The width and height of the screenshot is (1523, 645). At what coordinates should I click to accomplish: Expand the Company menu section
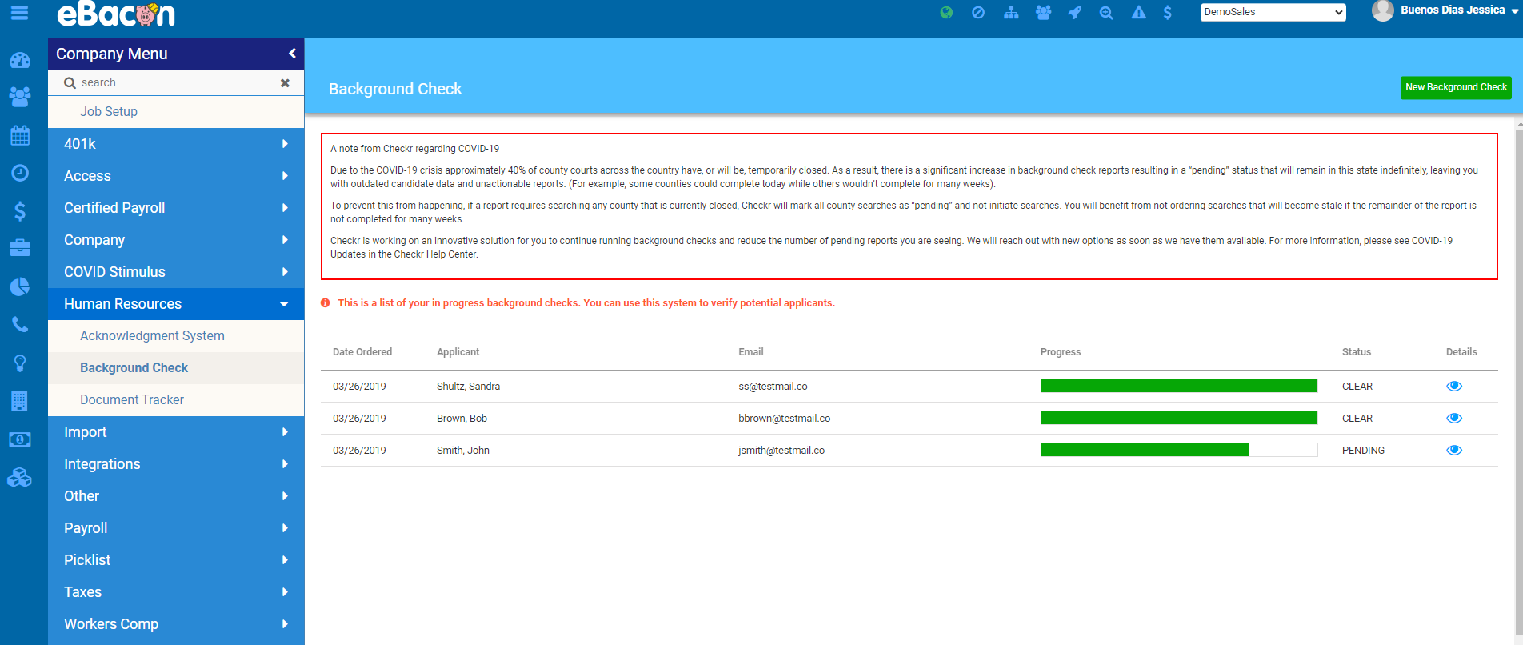[x=176, y=240]
